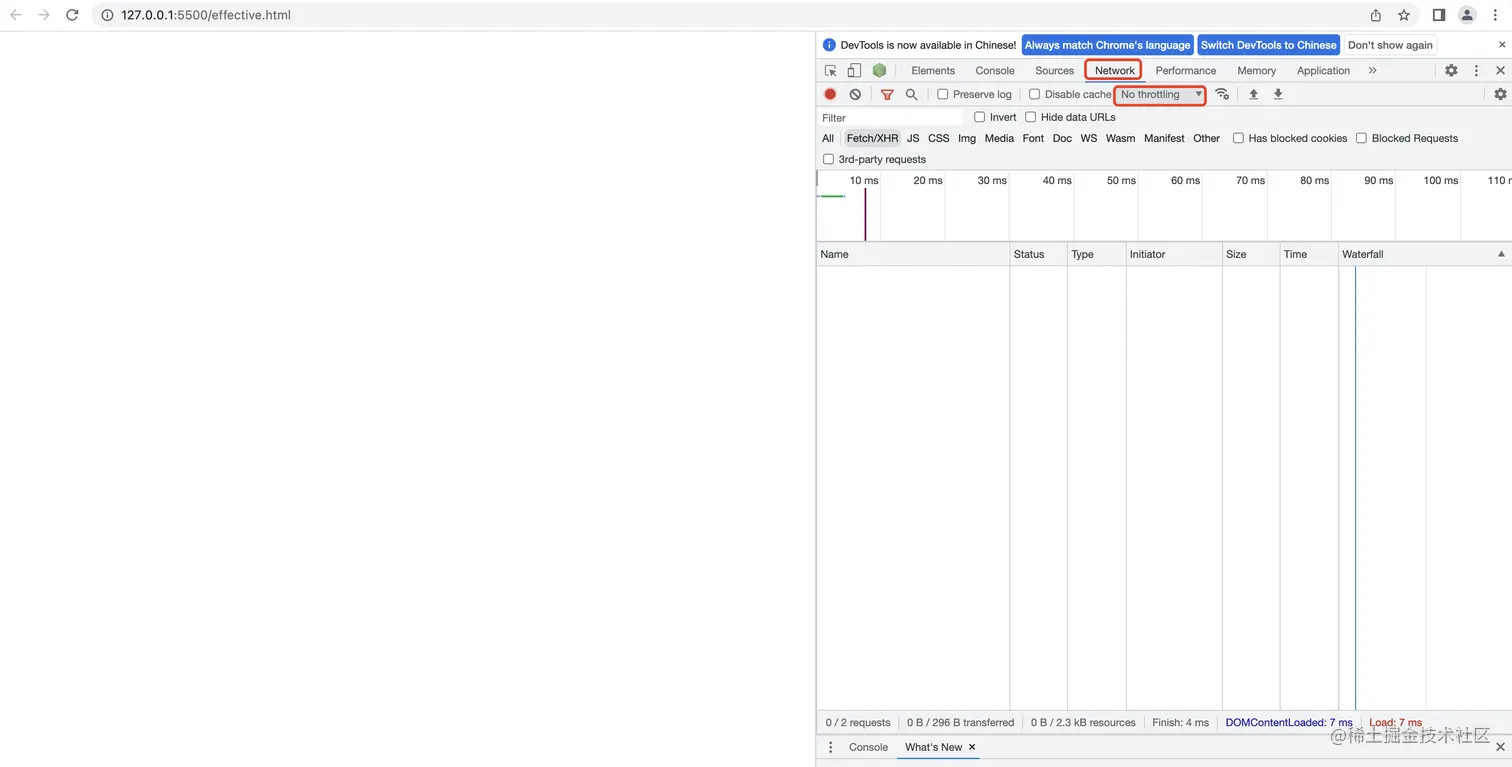Open the Chrome profile avatar
The image size is (1512, 767).
1467,15
